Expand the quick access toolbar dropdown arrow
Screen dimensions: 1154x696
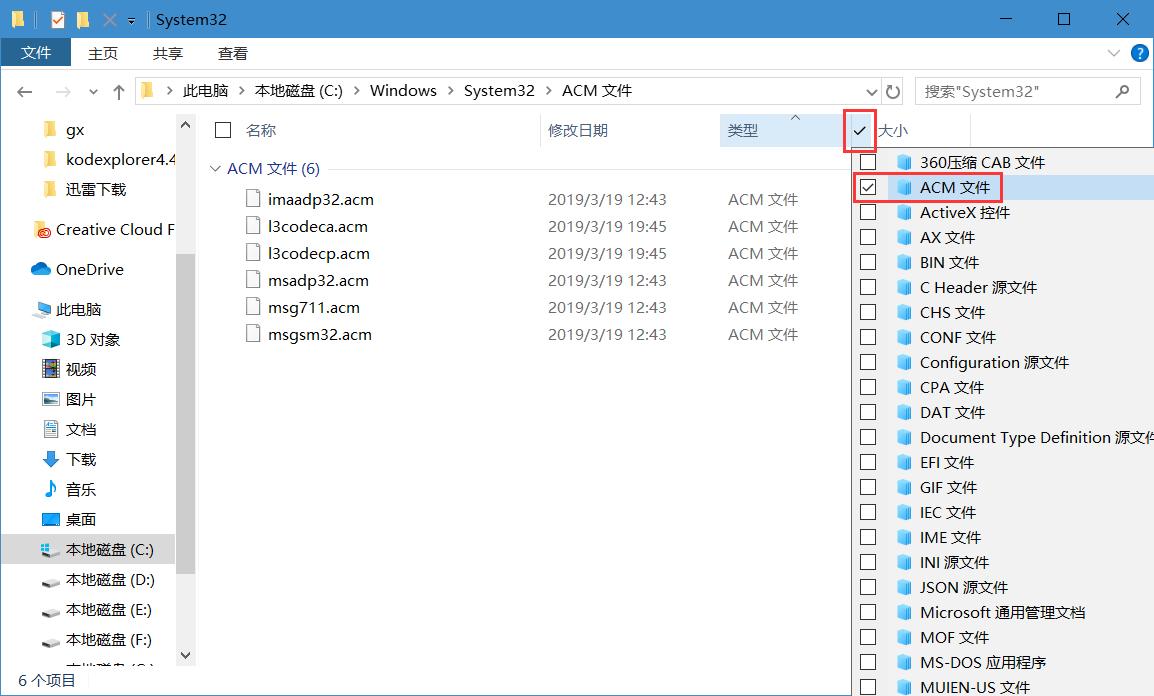coord(131,19)
